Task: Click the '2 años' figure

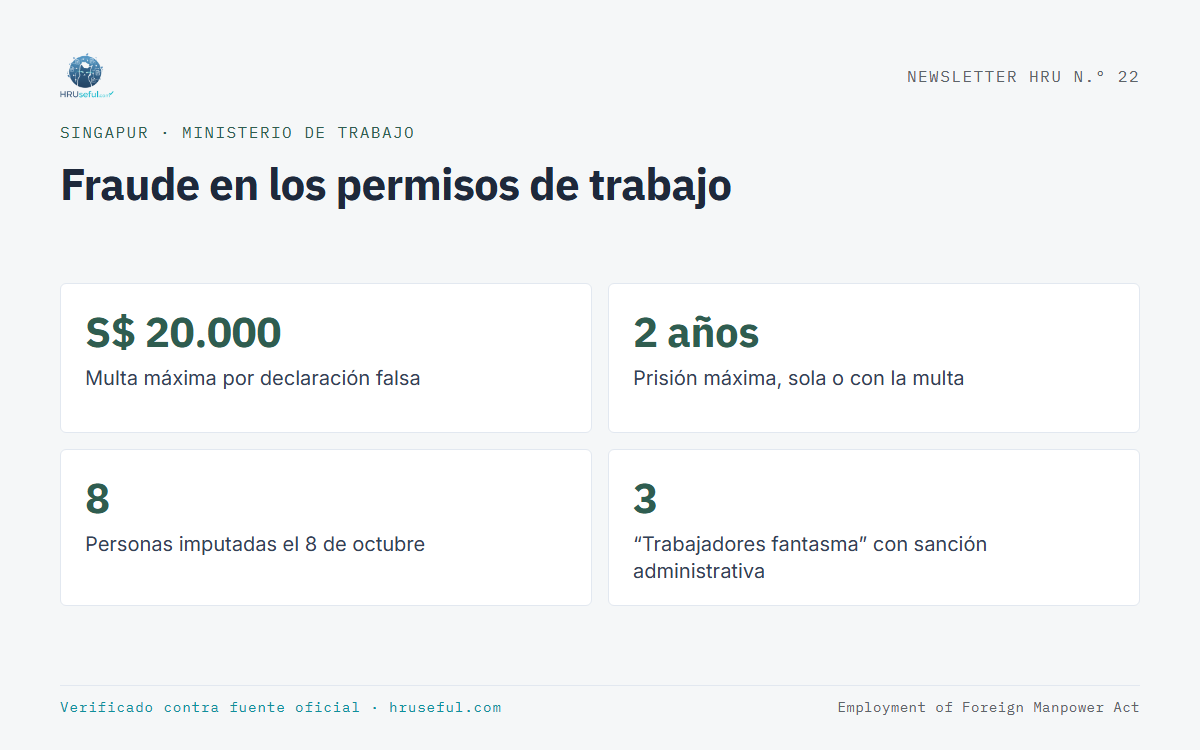Action: [696, 333]
